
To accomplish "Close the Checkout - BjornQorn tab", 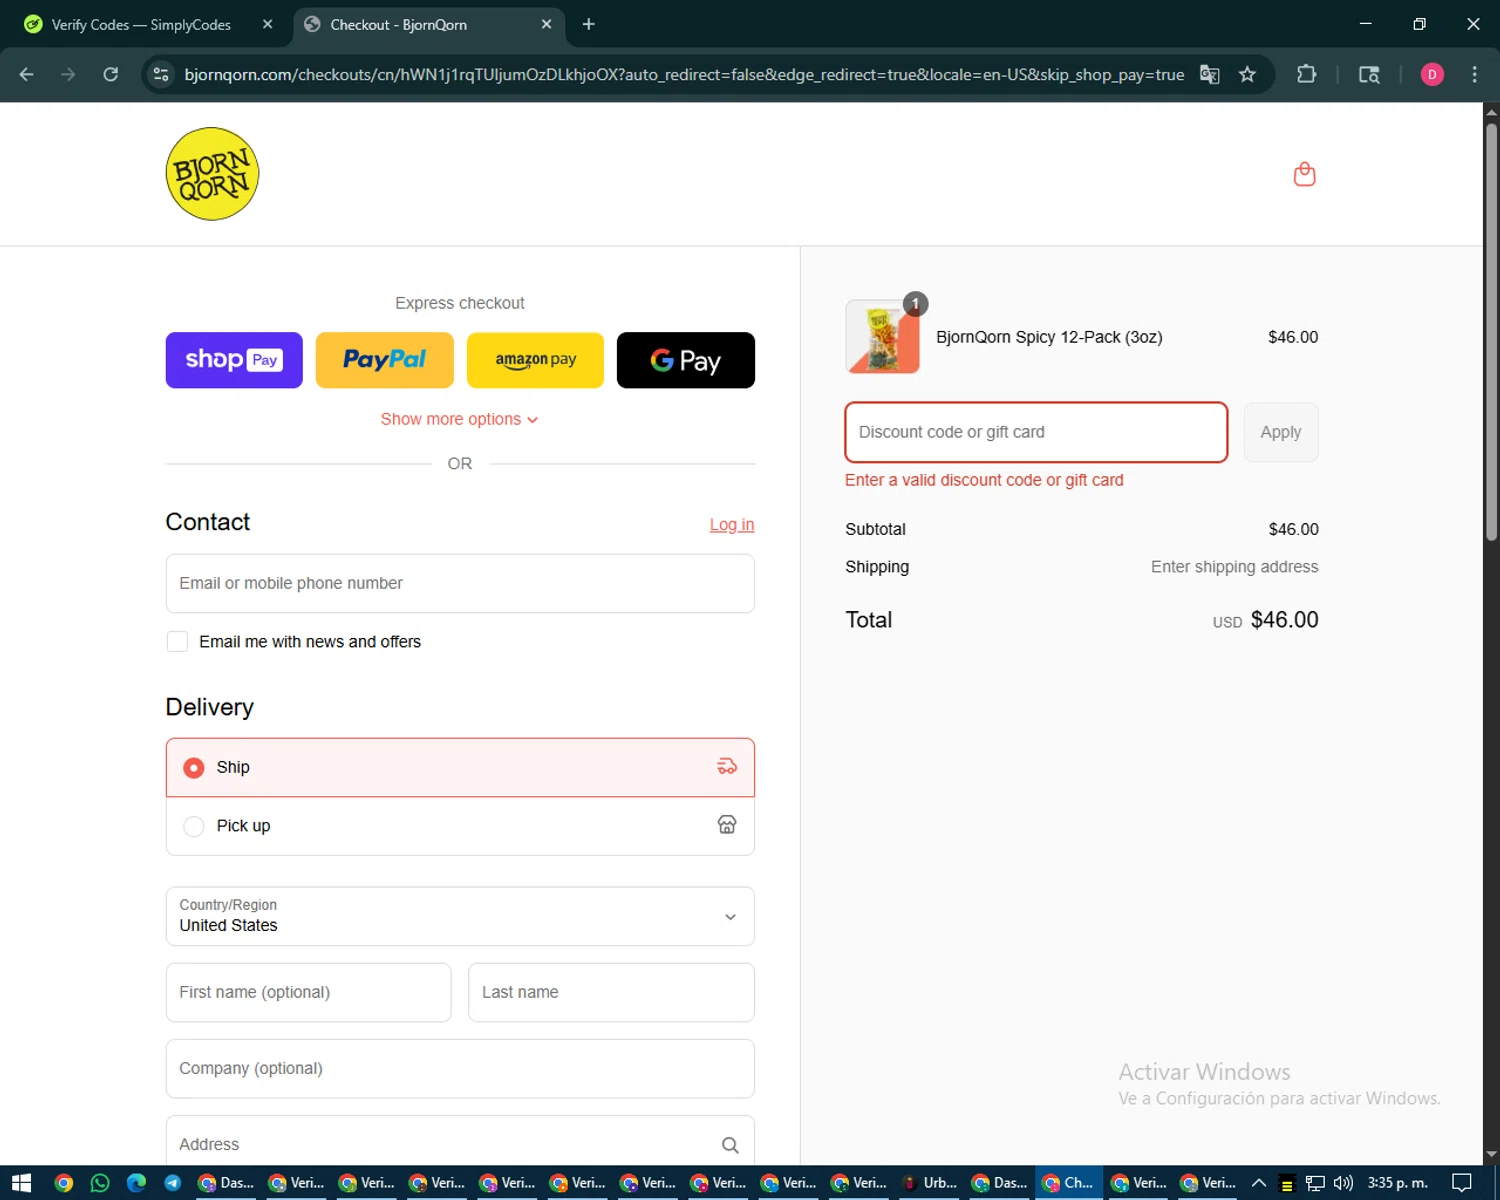I will [x=546, y=24].
